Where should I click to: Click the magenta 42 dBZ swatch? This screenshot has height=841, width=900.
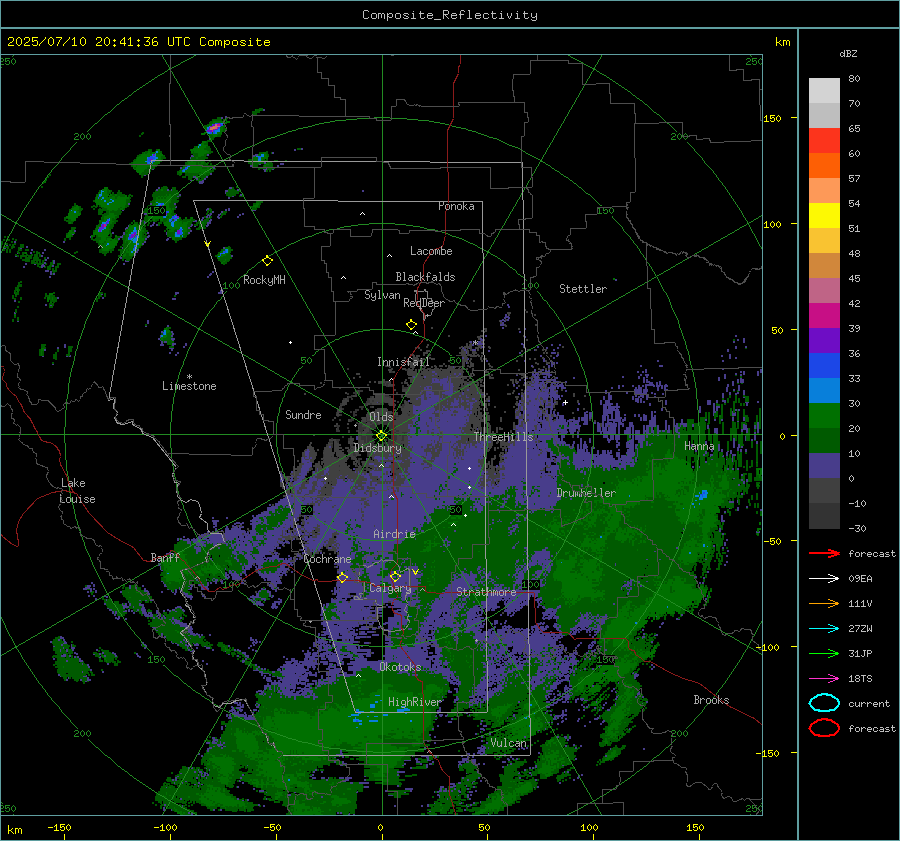[824, 315]
